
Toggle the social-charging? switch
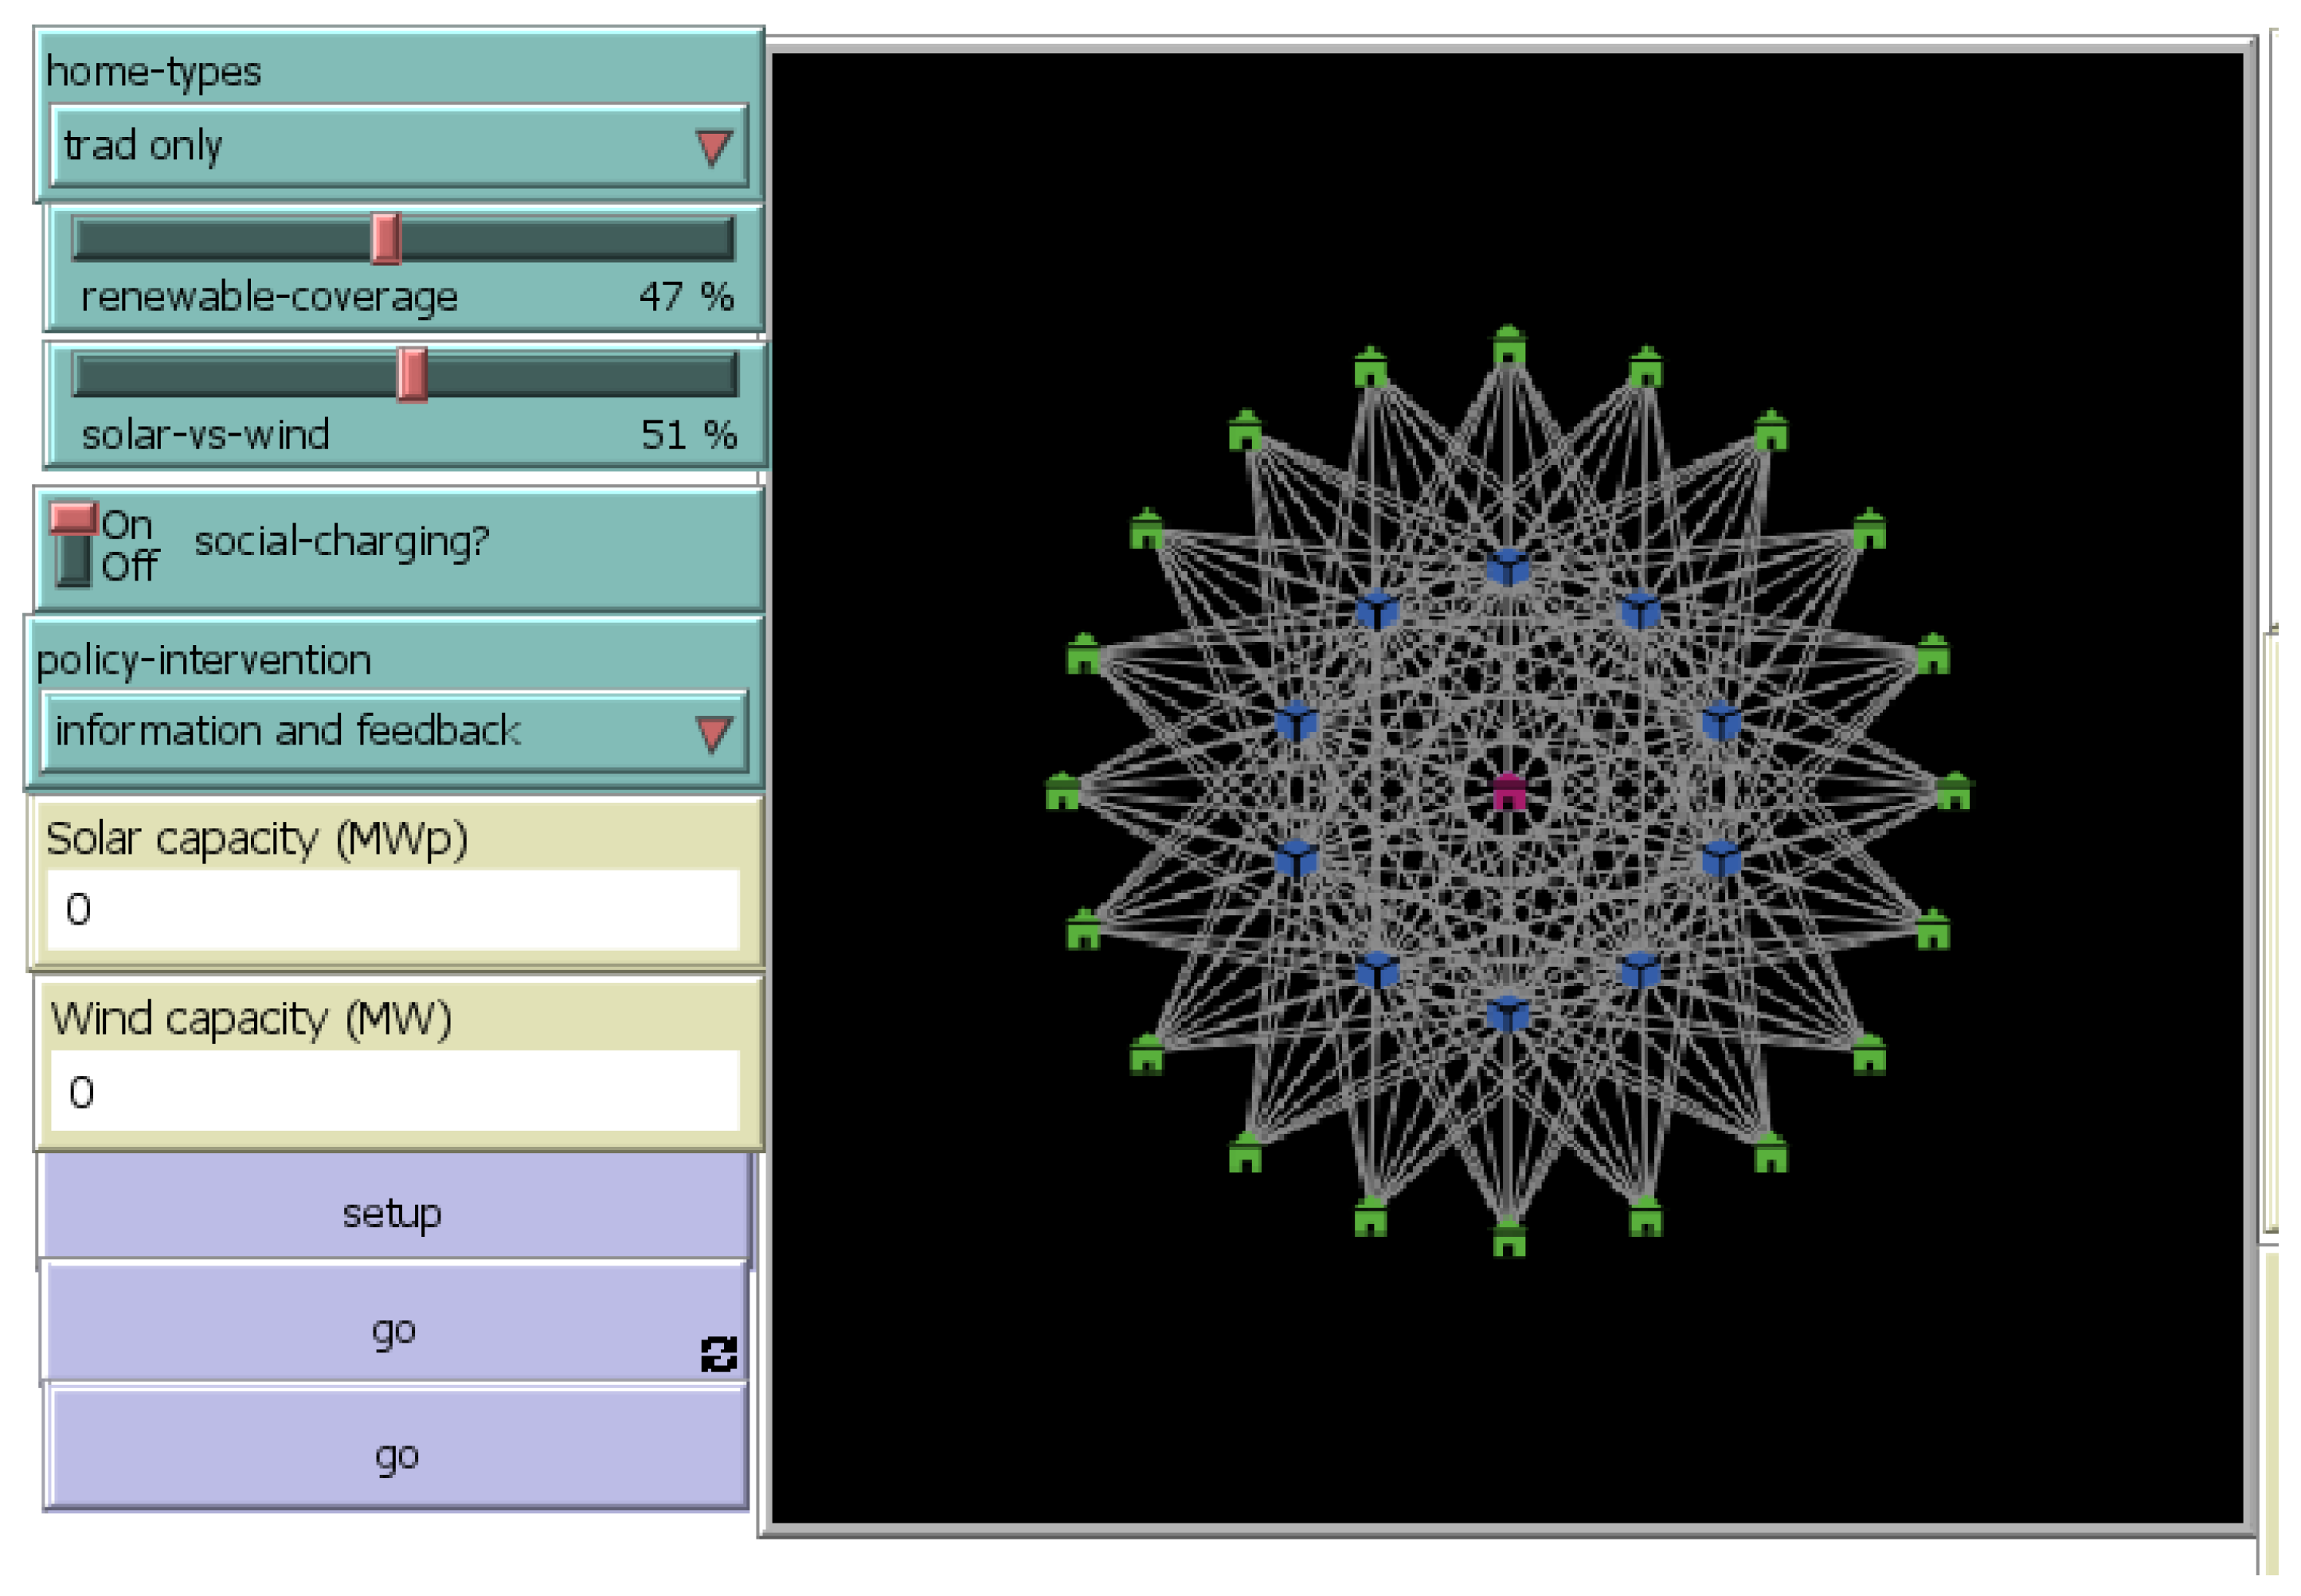pos(74,545)
